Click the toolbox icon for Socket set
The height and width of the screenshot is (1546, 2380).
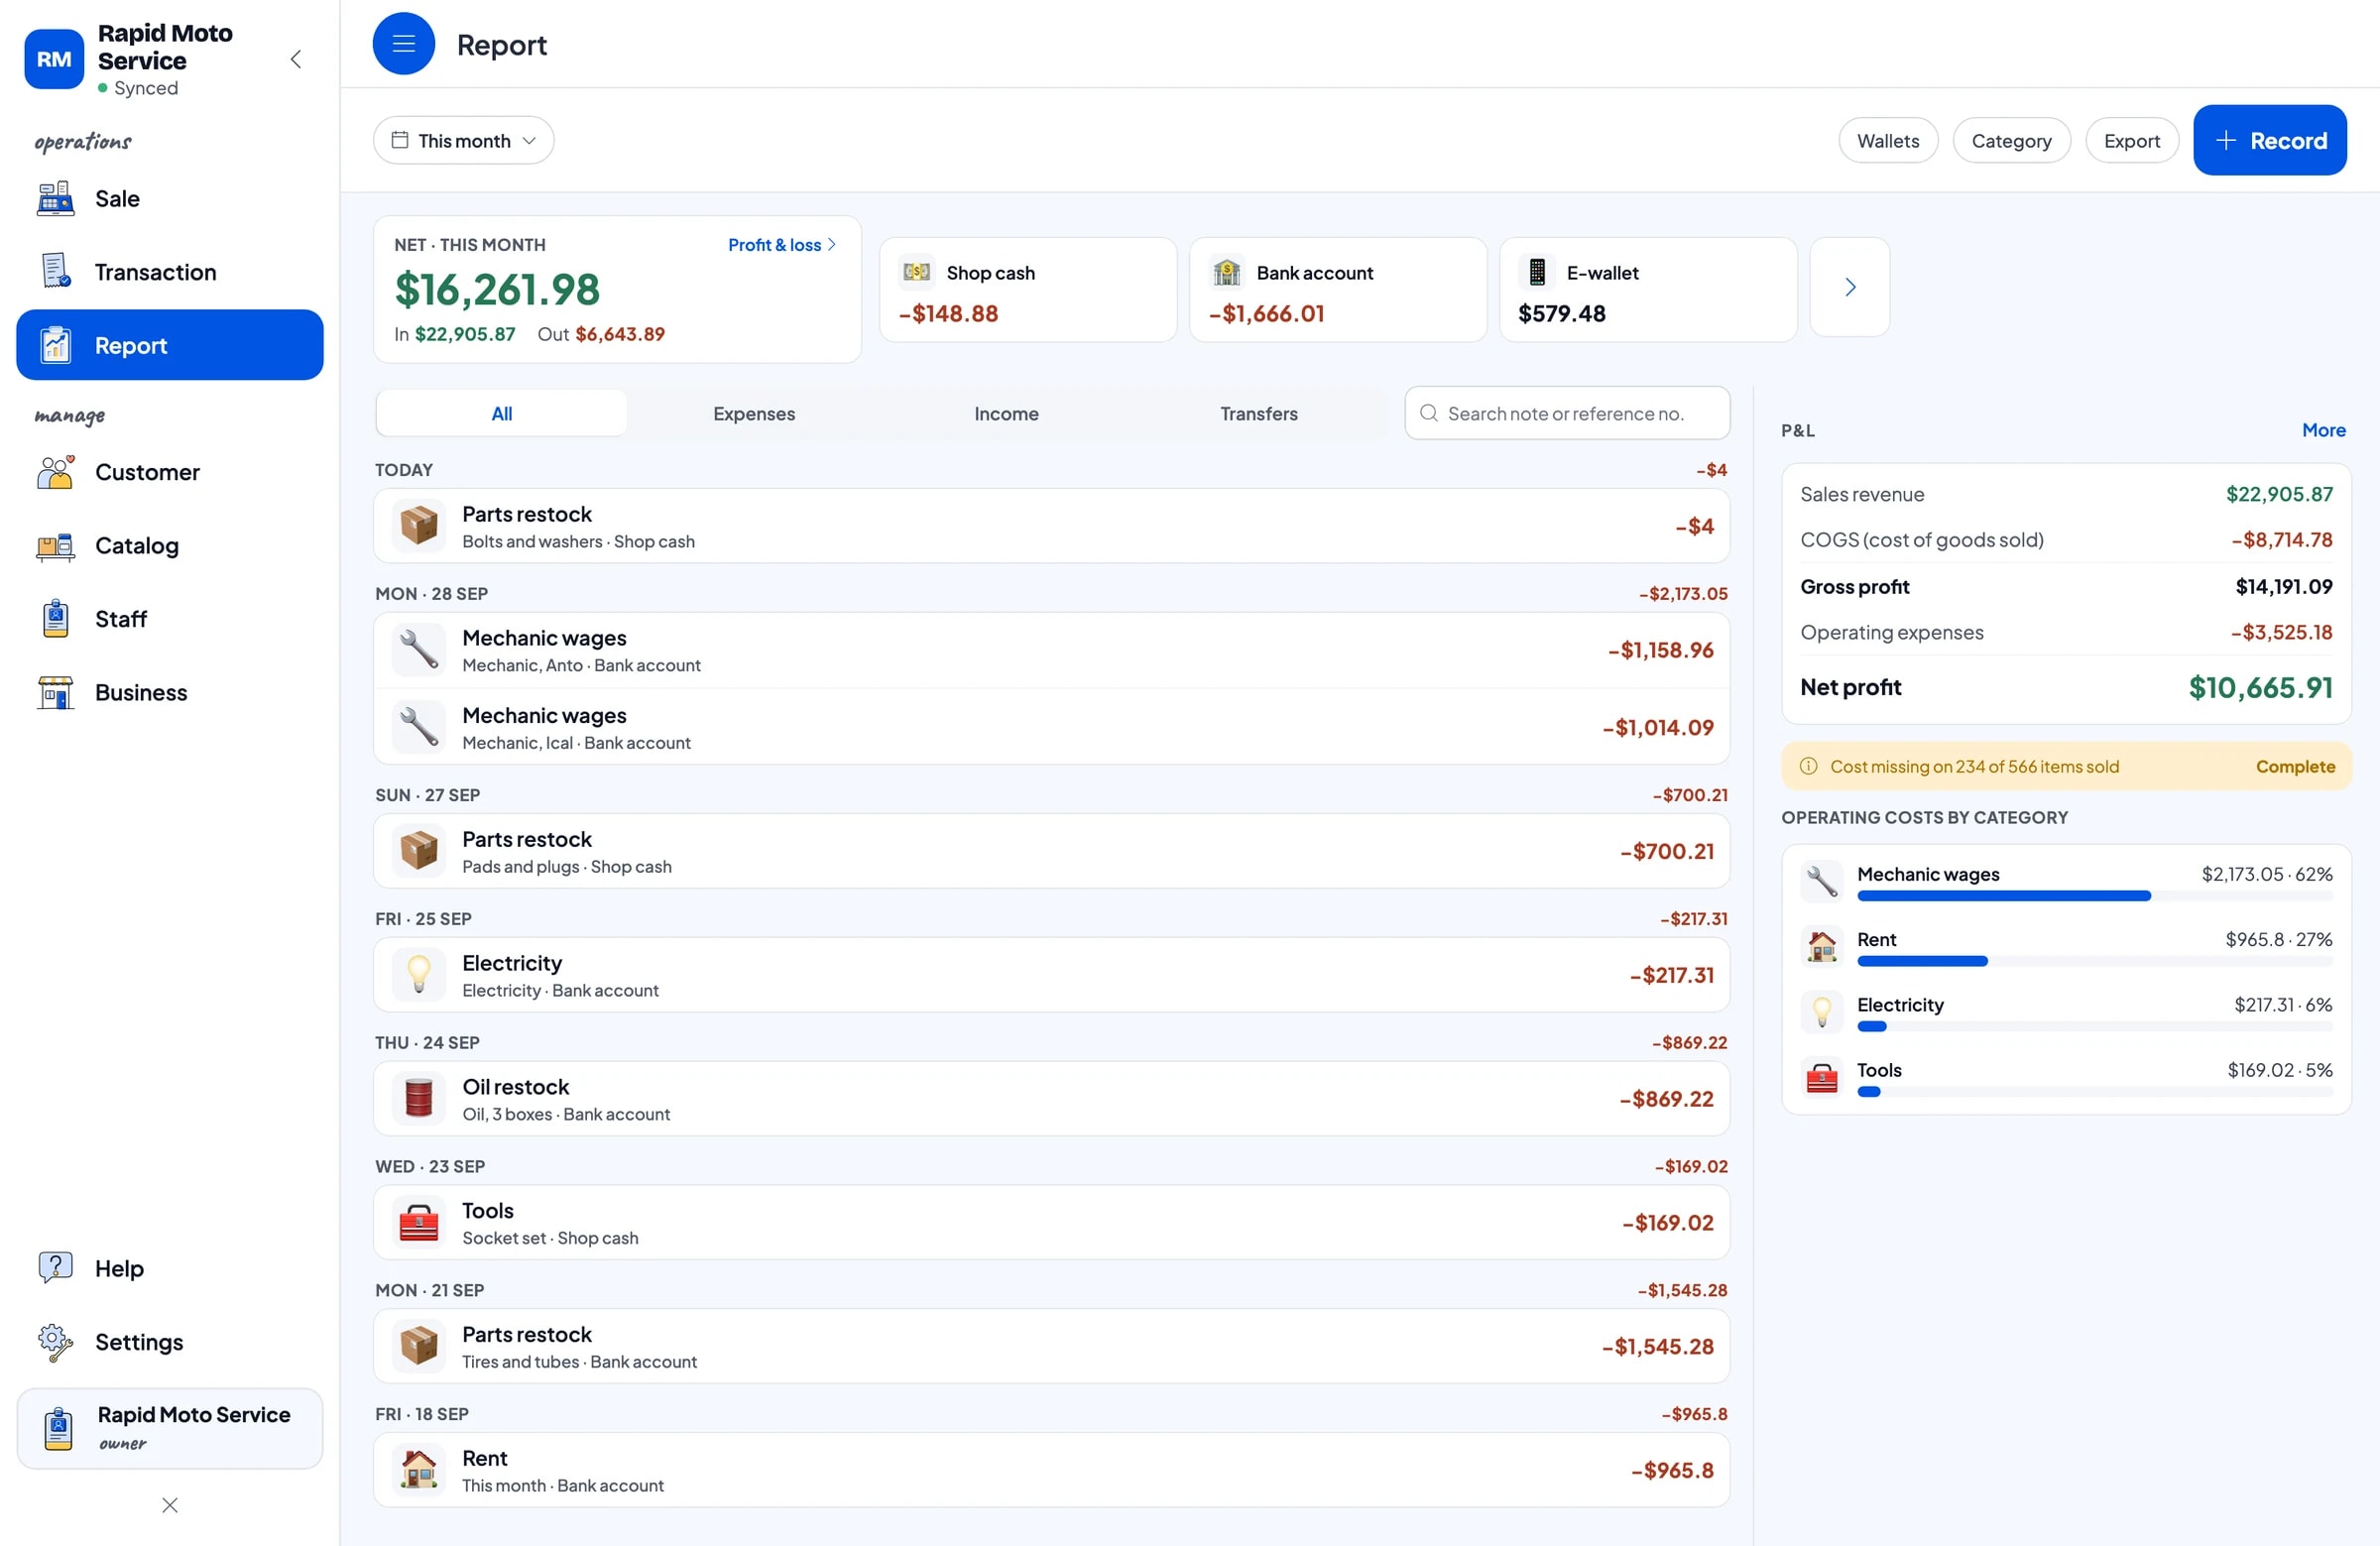tap(419, 1222)
